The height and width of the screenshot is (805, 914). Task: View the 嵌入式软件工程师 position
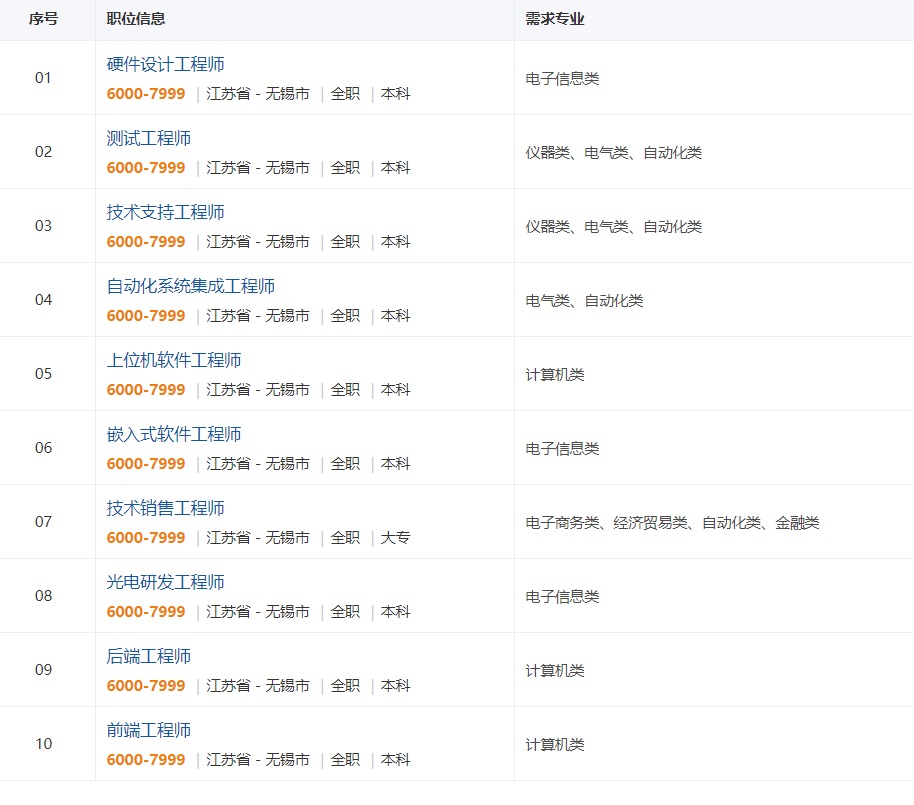174,435
